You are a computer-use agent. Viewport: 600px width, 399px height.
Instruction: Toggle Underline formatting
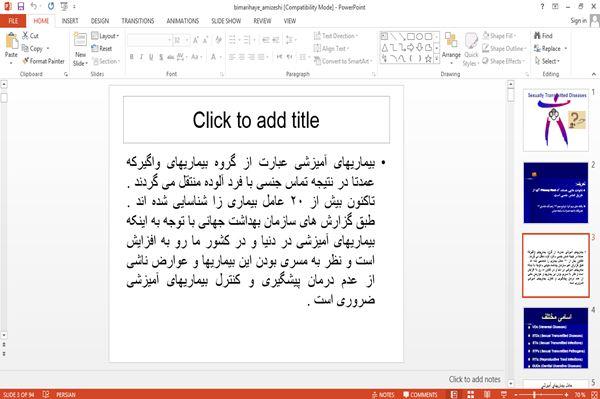151,57
